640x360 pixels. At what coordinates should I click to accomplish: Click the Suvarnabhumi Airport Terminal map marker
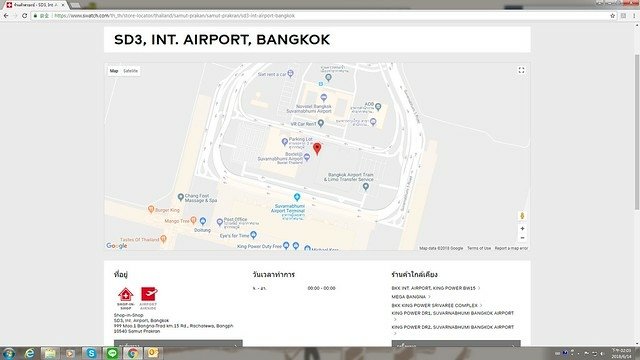click(x=297, y=197)
